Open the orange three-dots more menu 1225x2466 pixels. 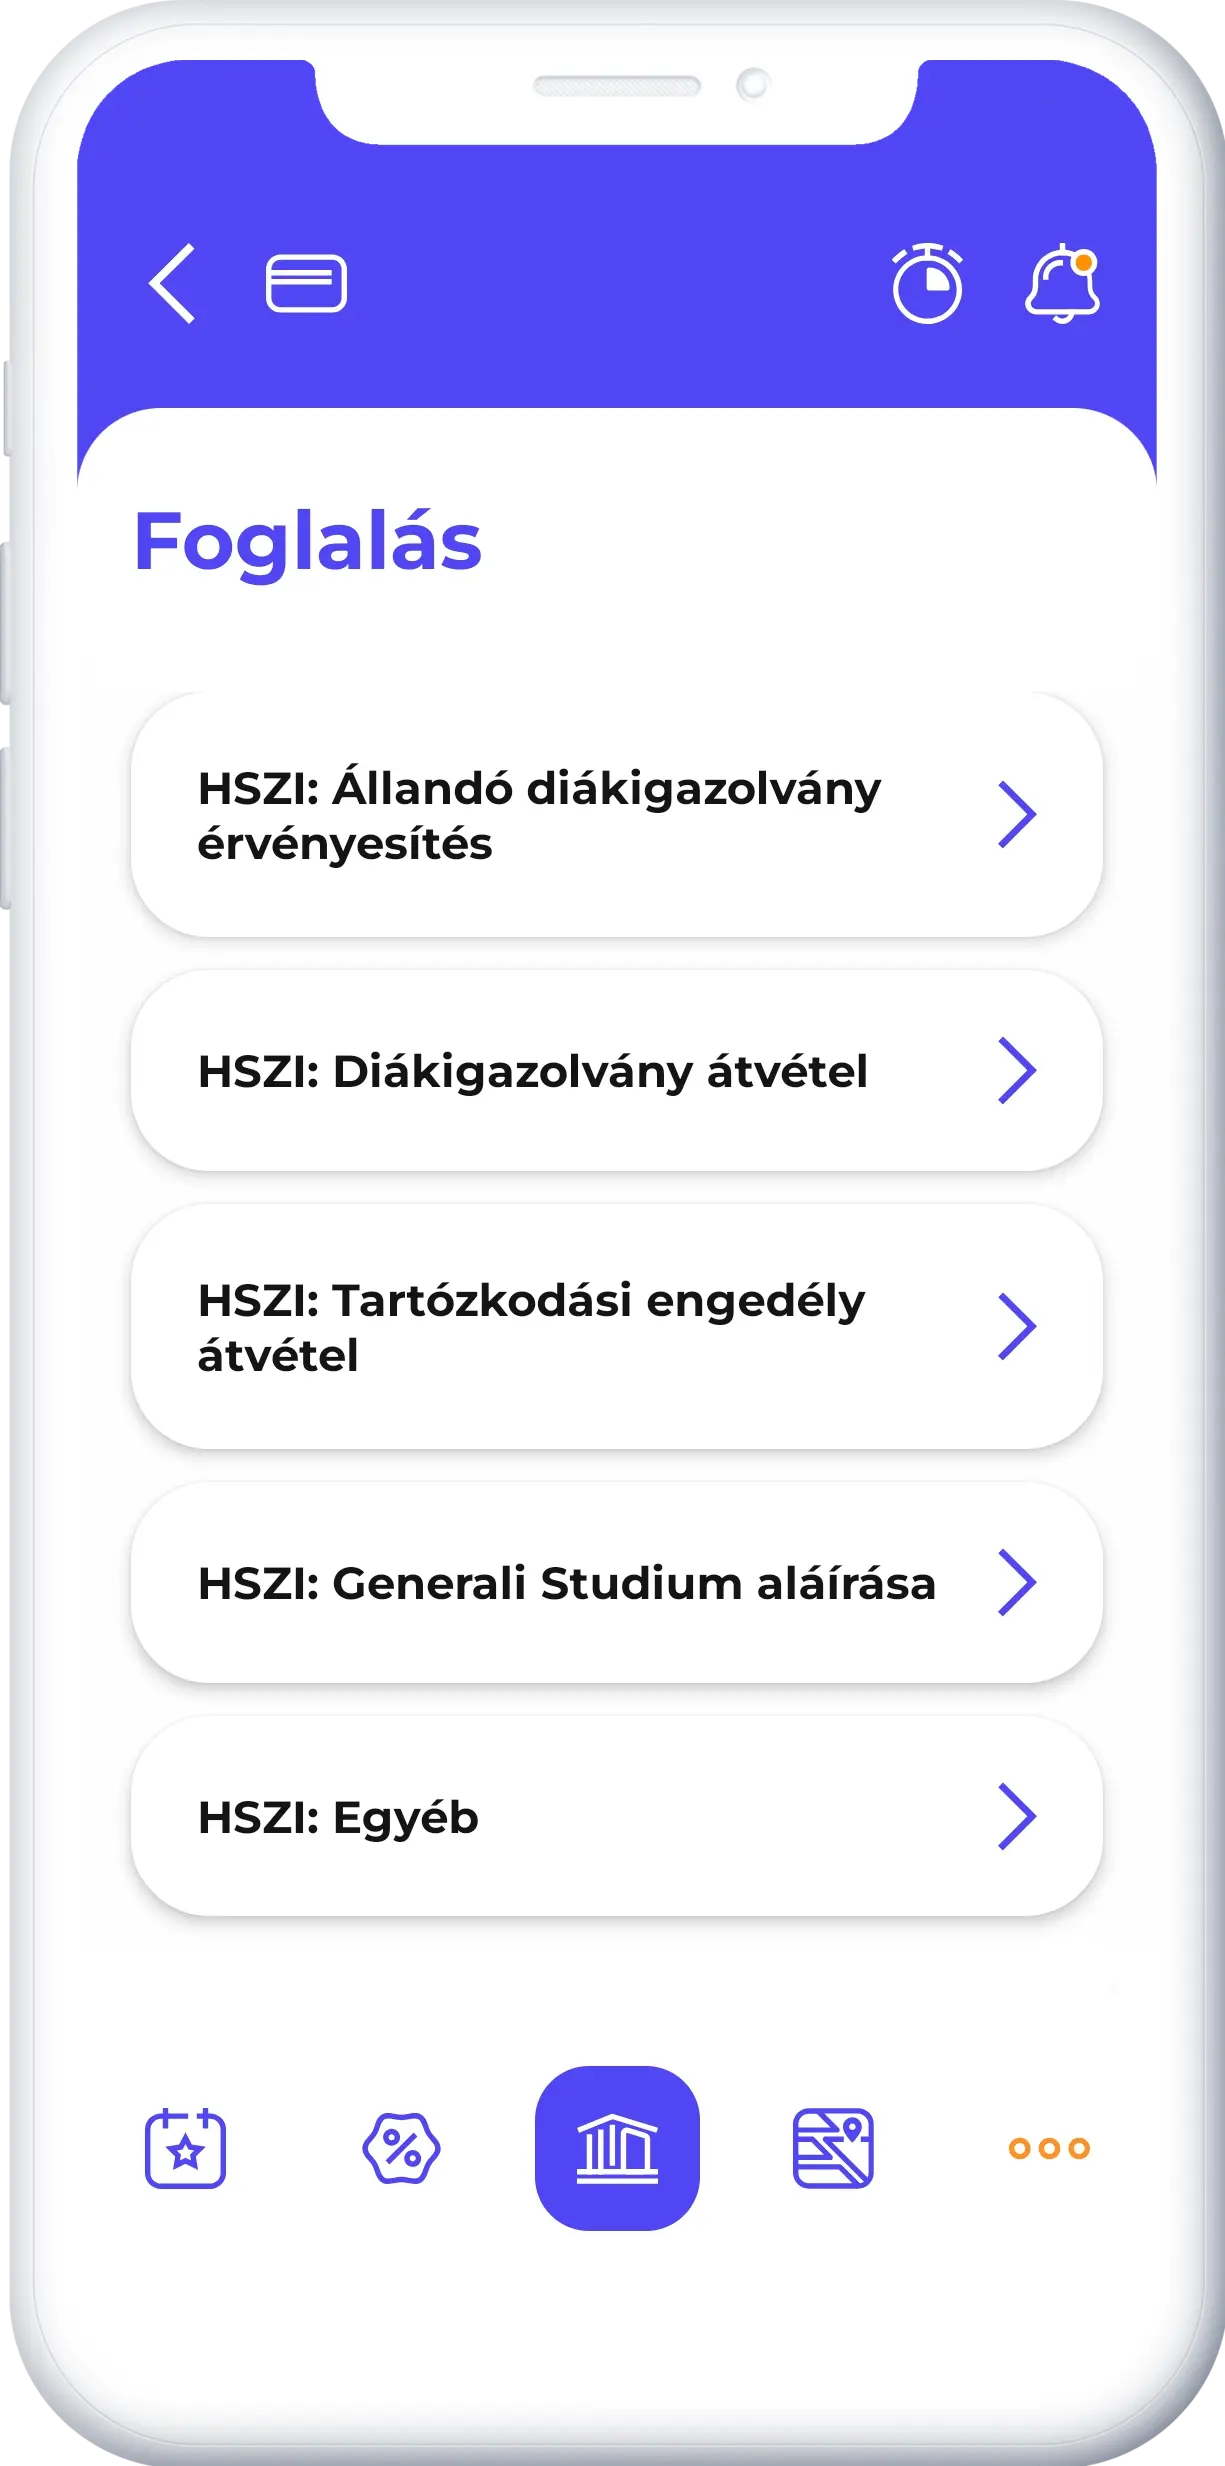click(1049, 2148)
